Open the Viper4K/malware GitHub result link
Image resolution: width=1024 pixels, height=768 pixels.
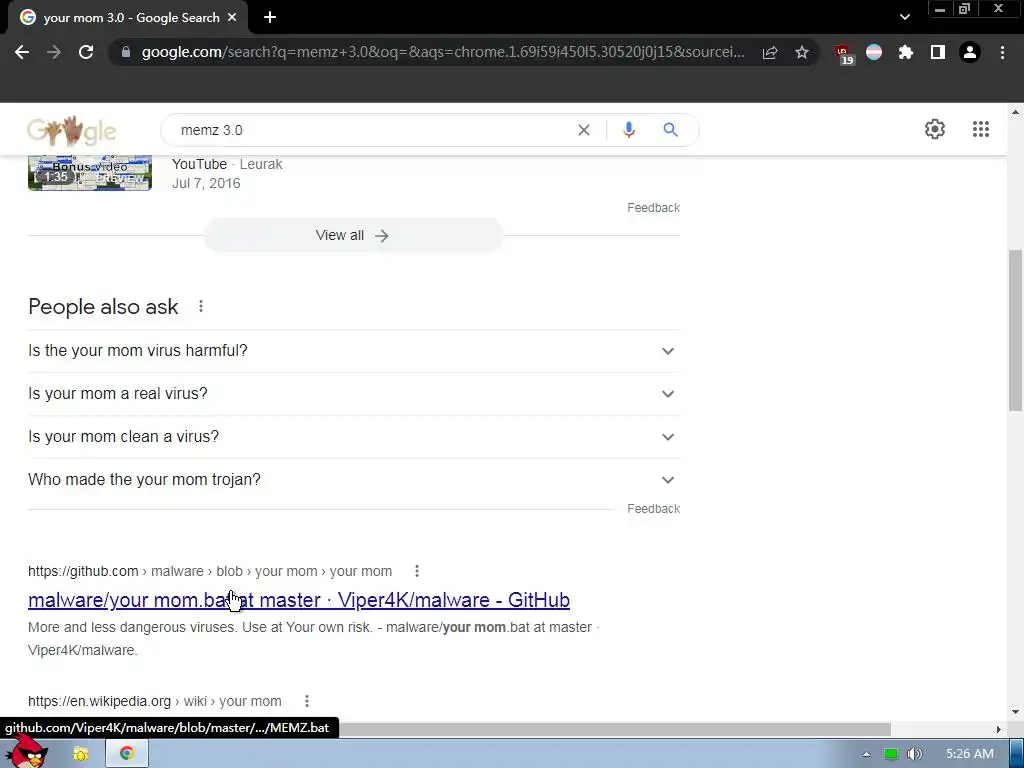[299, 600]
